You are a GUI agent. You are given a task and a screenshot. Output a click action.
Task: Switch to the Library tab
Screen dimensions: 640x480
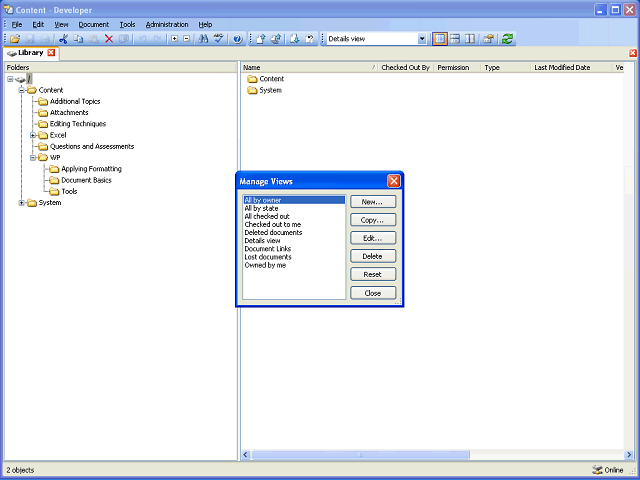pyautogui.click(x=31, y=53)
